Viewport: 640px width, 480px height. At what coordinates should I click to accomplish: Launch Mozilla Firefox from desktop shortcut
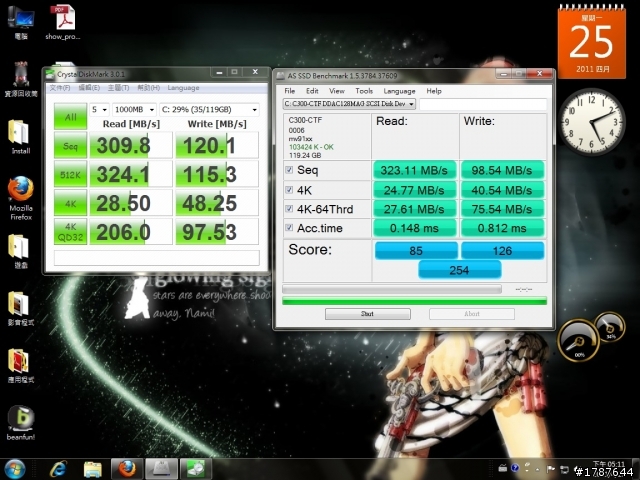21,198
